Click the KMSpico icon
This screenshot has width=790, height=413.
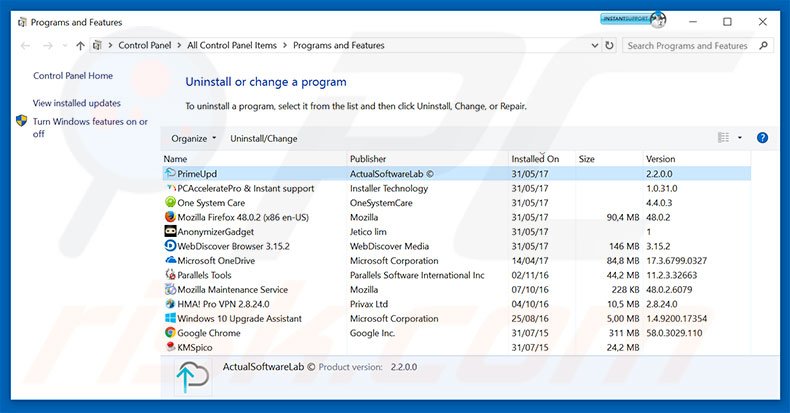[170, 347]
